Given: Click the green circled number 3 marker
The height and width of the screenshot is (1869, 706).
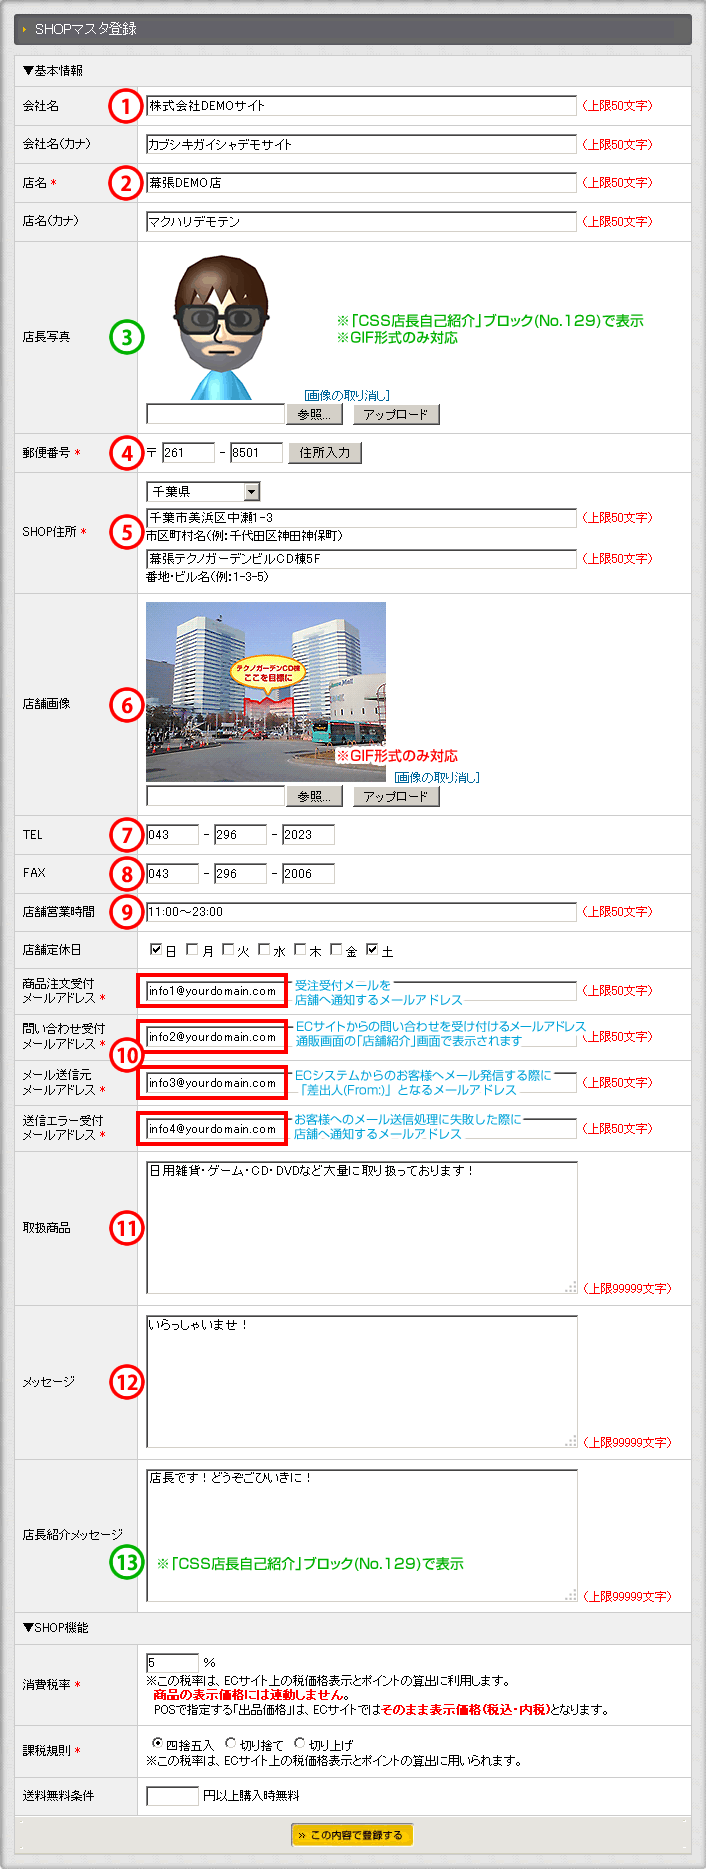Looking at the screenshot, I should point(126,337).
